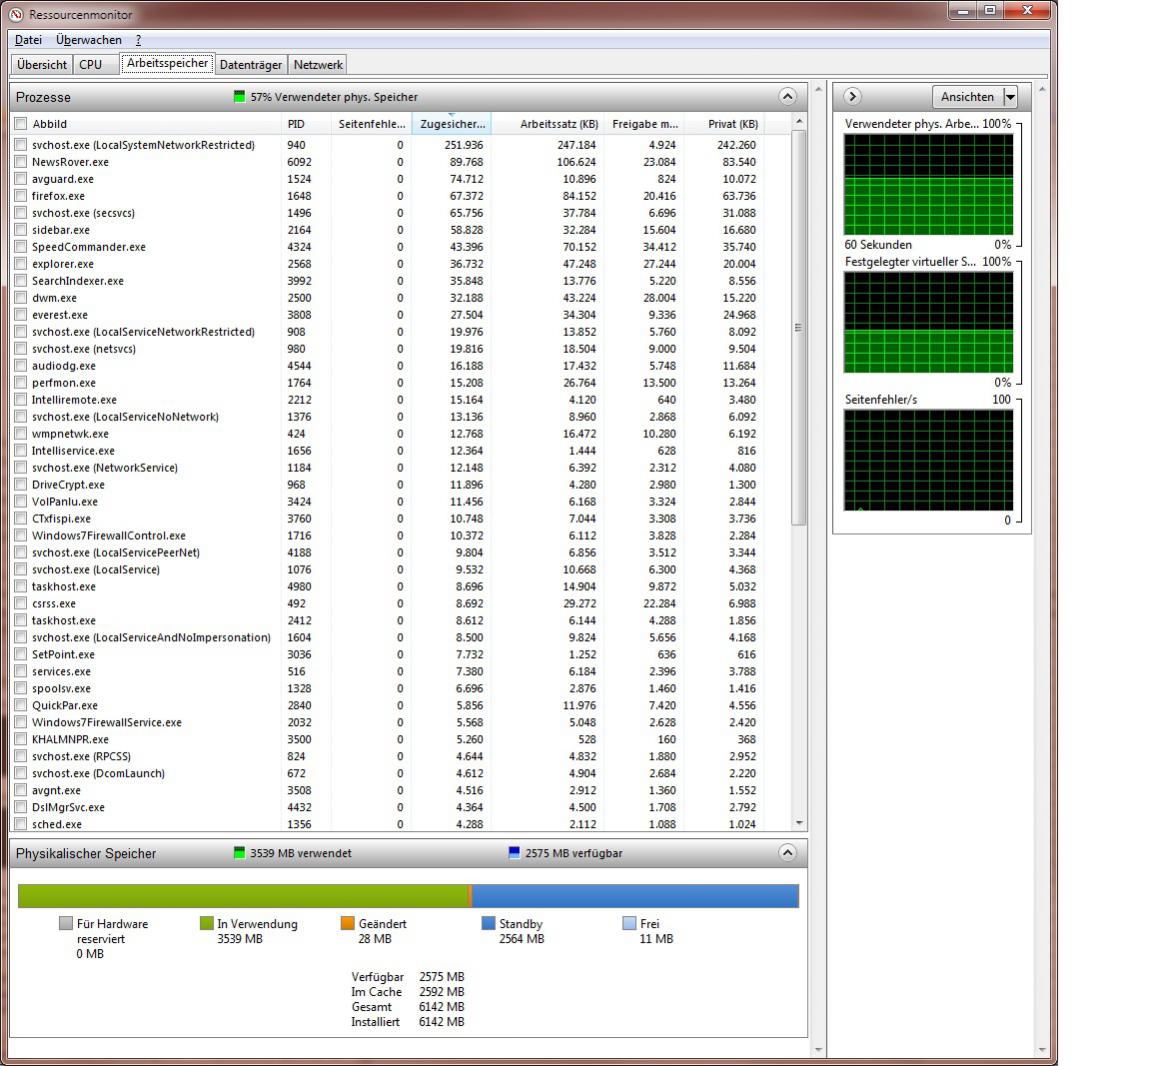This screenshot has height=1066, width=1151.
Task: Collapse the Physikalischer Speicher section
Action: click(x=787, y=853)
